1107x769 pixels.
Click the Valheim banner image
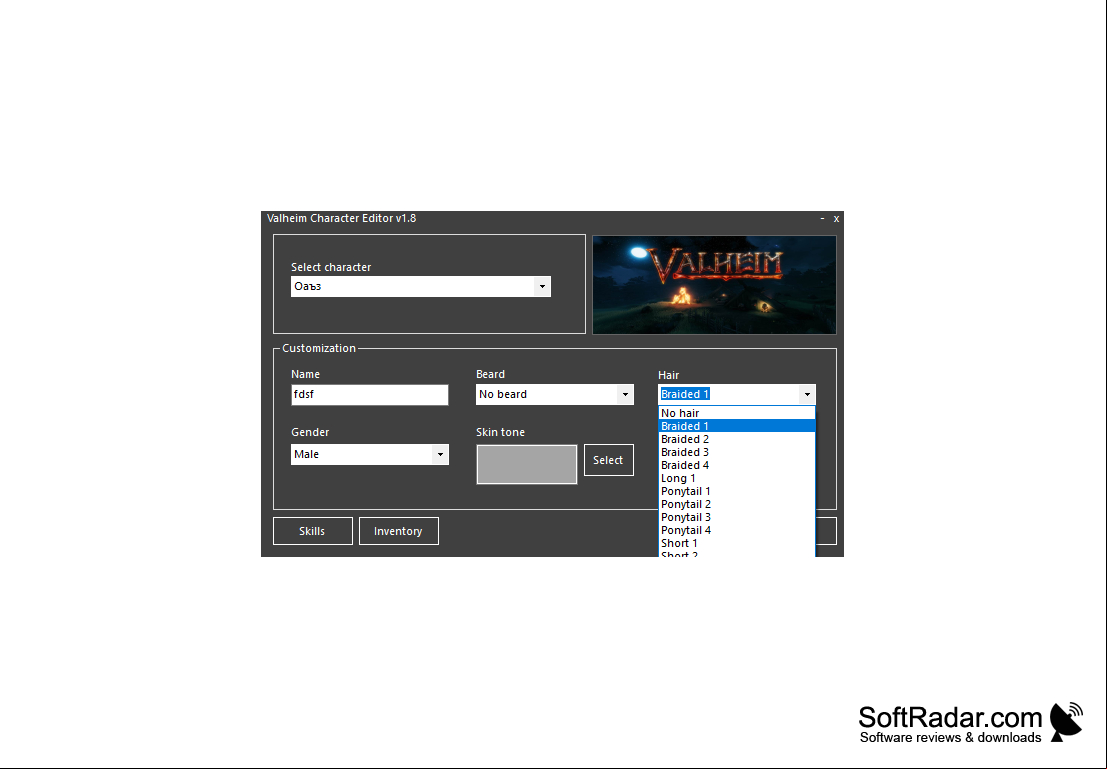coord(714,285)
